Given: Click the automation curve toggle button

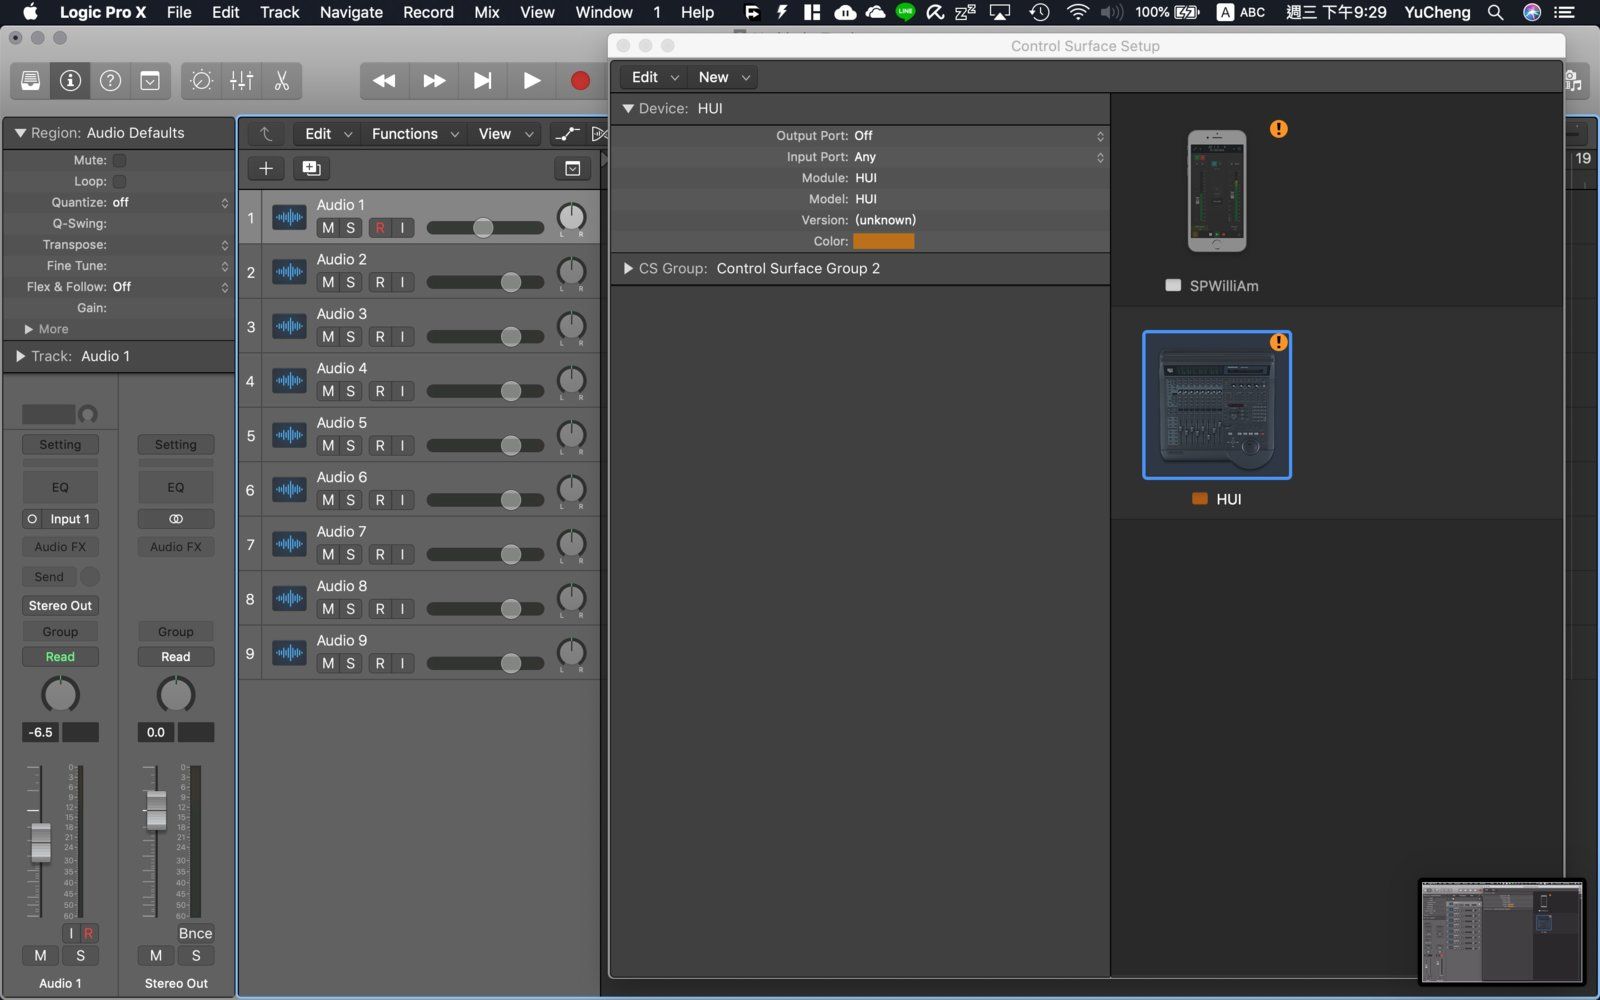Looking at the screenshot, I should click(567, 134).
